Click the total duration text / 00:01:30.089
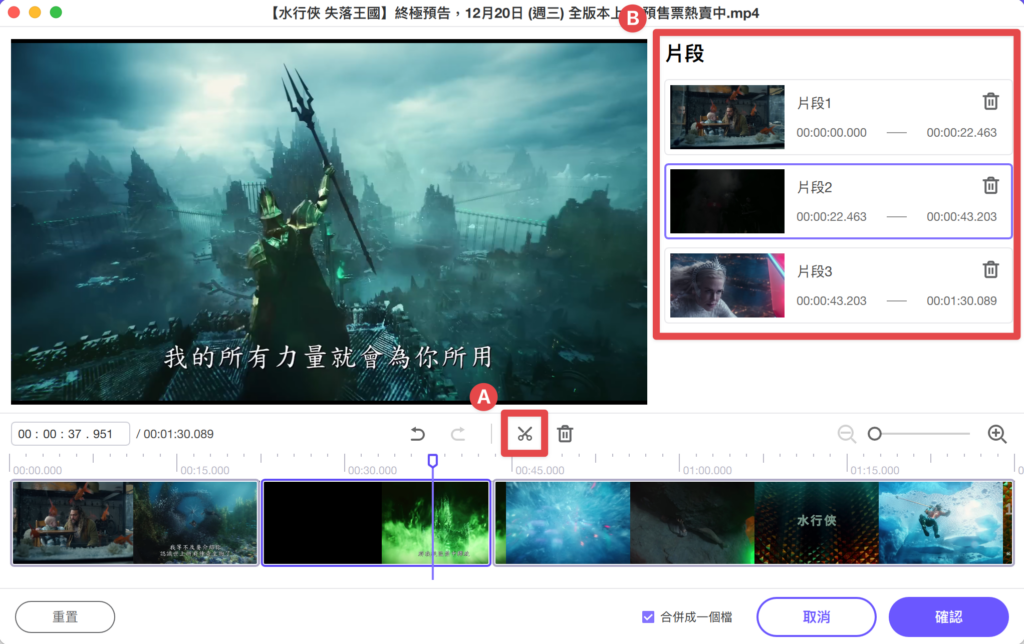1024x644 pixels. tap(175, 434)
